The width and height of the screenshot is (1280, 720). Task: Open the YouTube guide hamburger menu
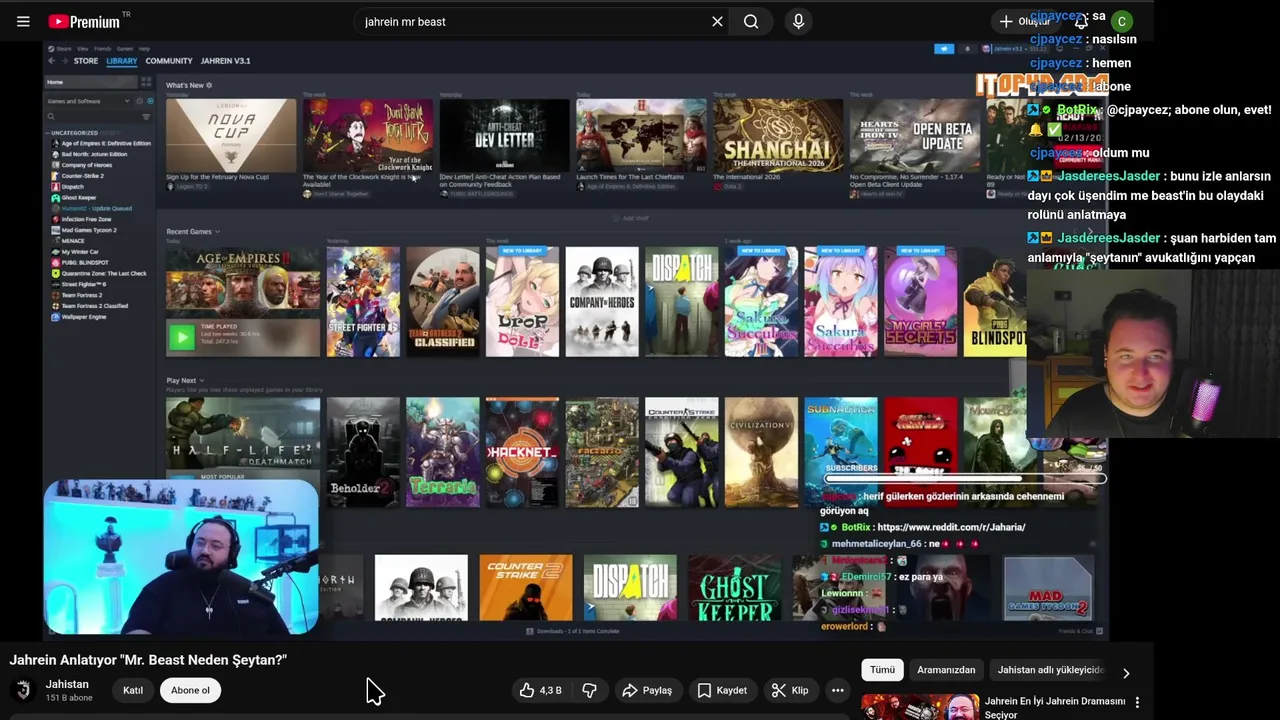23,21
